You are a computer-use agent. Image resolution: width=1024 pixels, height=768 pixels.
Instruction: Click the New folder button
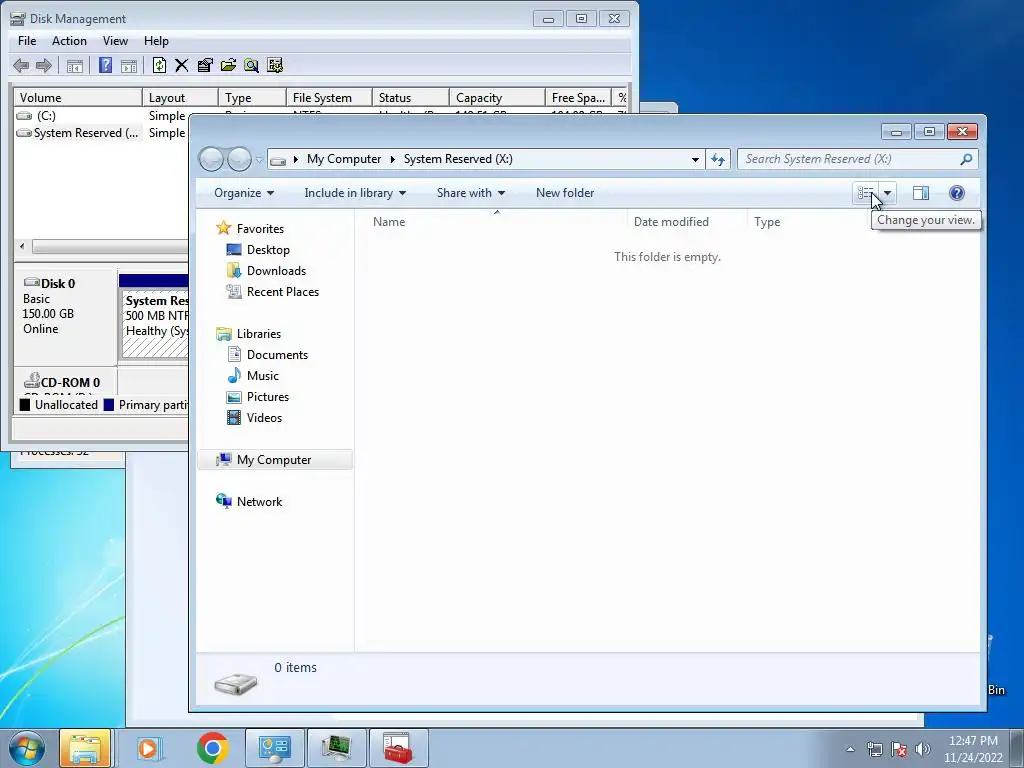tap(565, 193)
